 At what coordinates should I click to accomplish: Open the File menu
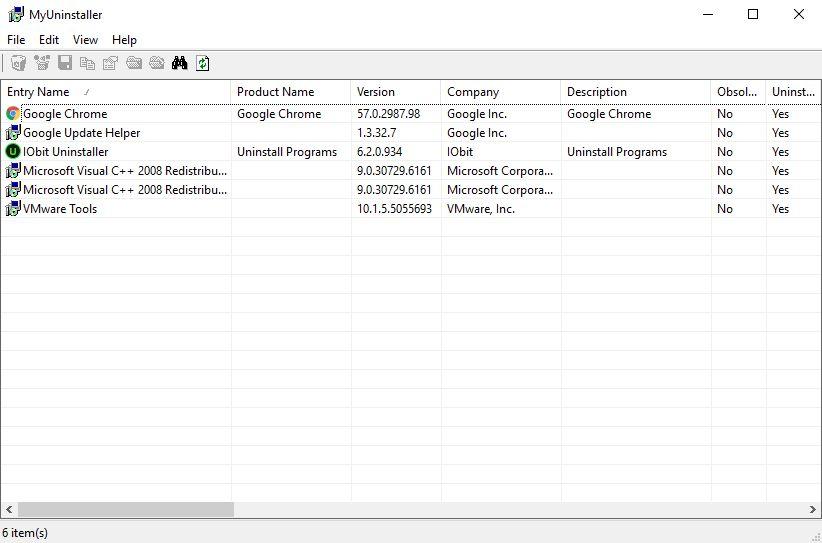[x=16, y=40]
